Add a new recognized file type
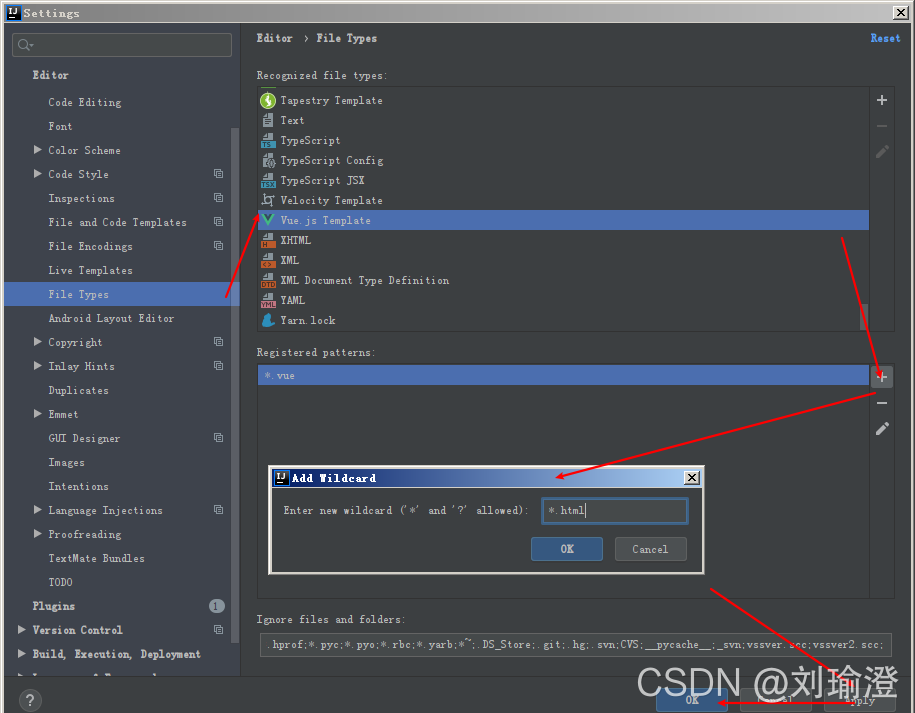Viewport: 915px width, 713px height. pyautogui.click(x=882, y=100)
